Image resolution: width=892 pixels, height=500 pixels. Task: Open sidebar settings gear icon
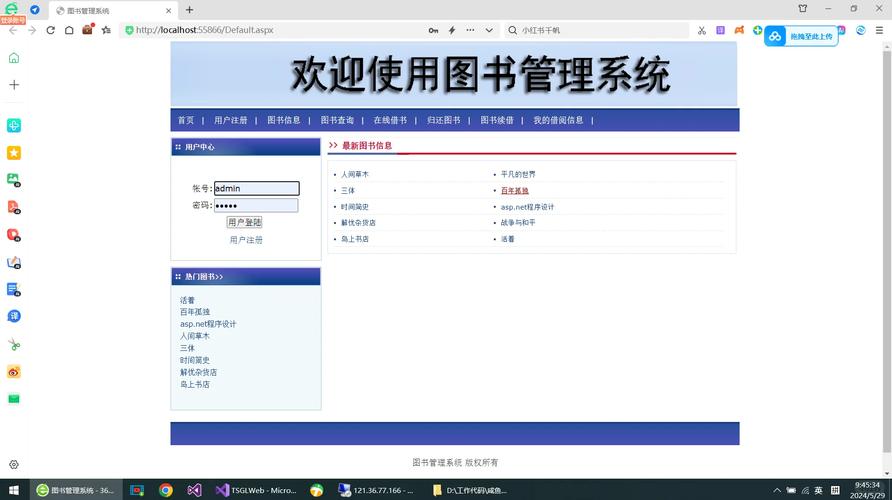click(x=14, y=465)
